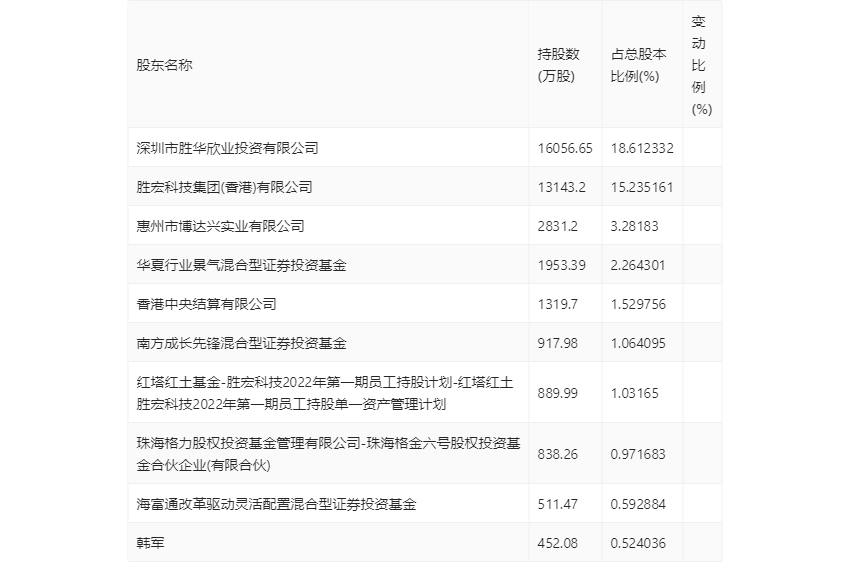Select the 珠海格力股权投资基金 shareholder name

coord(329,454)
